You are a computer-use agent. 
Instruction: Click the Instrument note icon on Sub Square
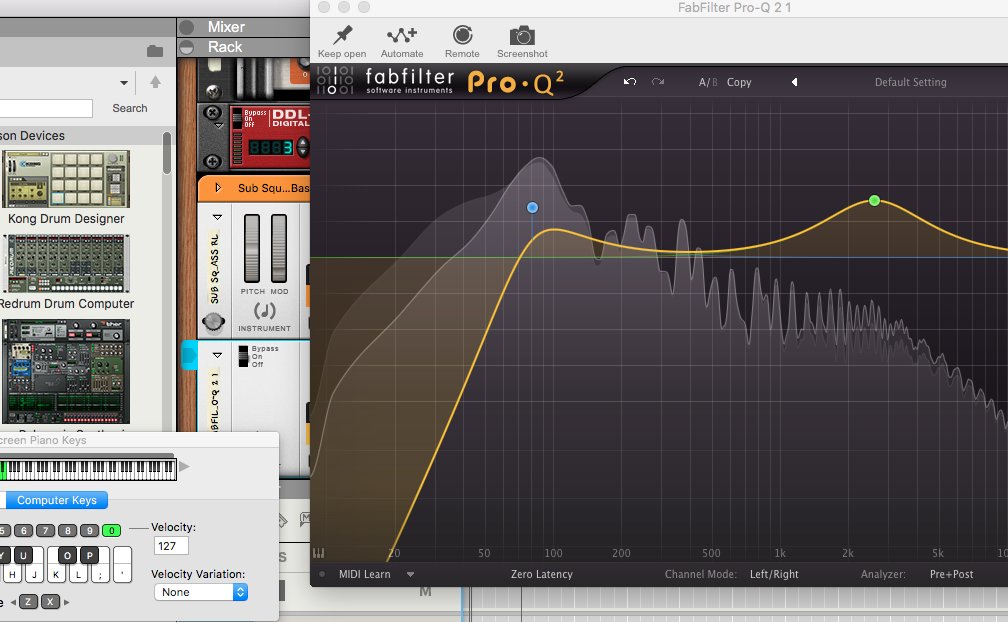pyautogui.click(x=265, y=311)
